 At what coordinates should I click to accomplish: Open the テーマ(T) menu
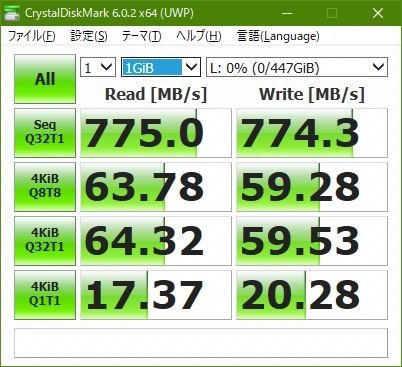tap(142, 36)
